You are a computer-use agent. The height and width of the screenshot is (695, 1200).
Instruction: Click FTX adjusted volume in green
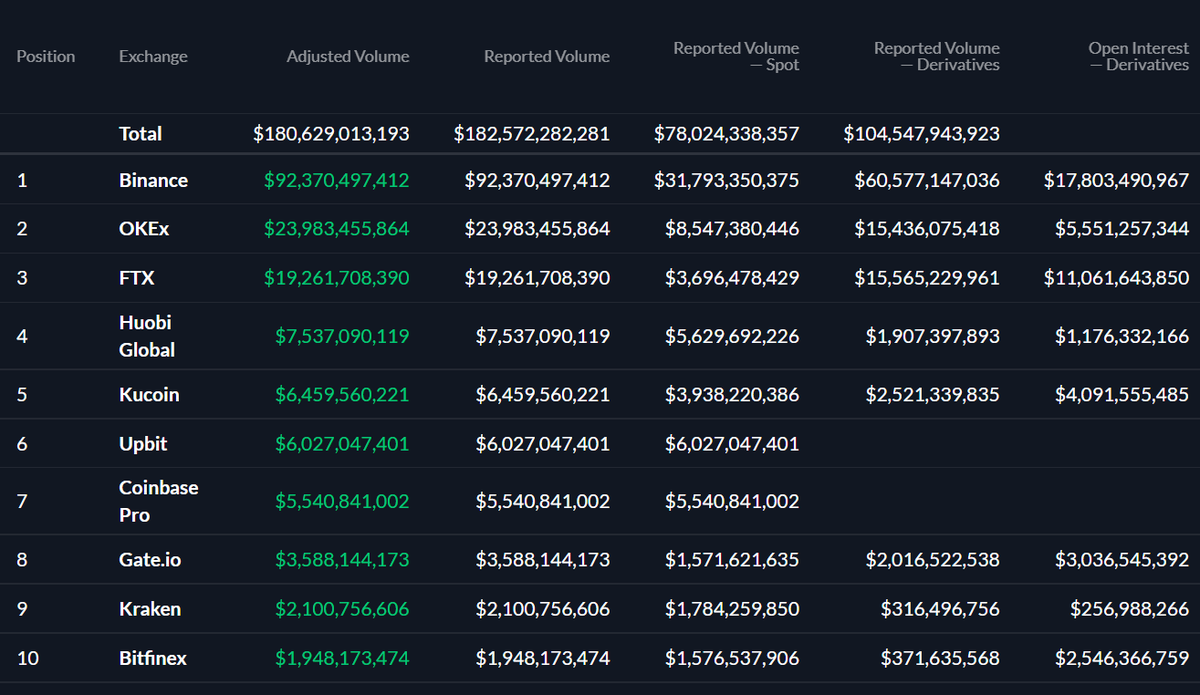pyautogui.click(x=337, y=278)
